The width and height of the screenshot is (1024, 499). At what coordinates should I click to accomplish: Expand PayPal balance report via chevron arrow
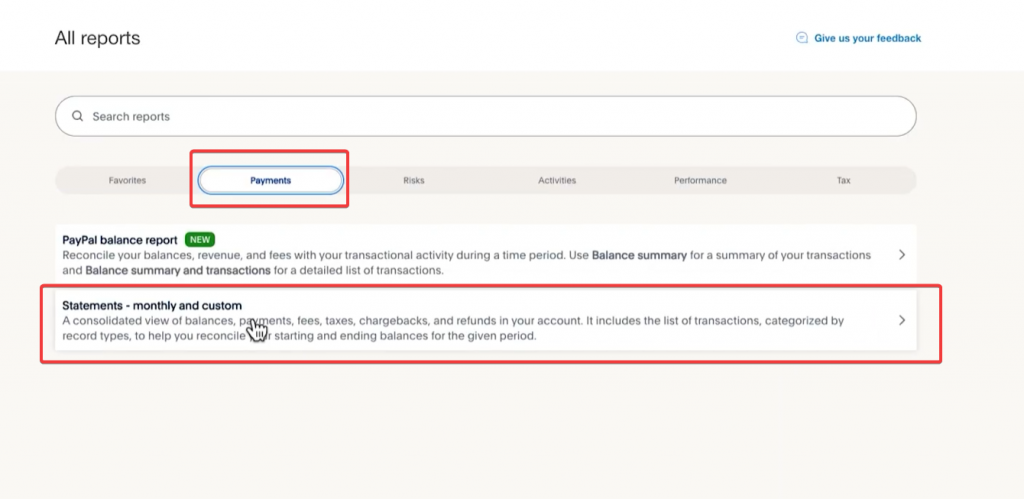(x=901, y=255)
